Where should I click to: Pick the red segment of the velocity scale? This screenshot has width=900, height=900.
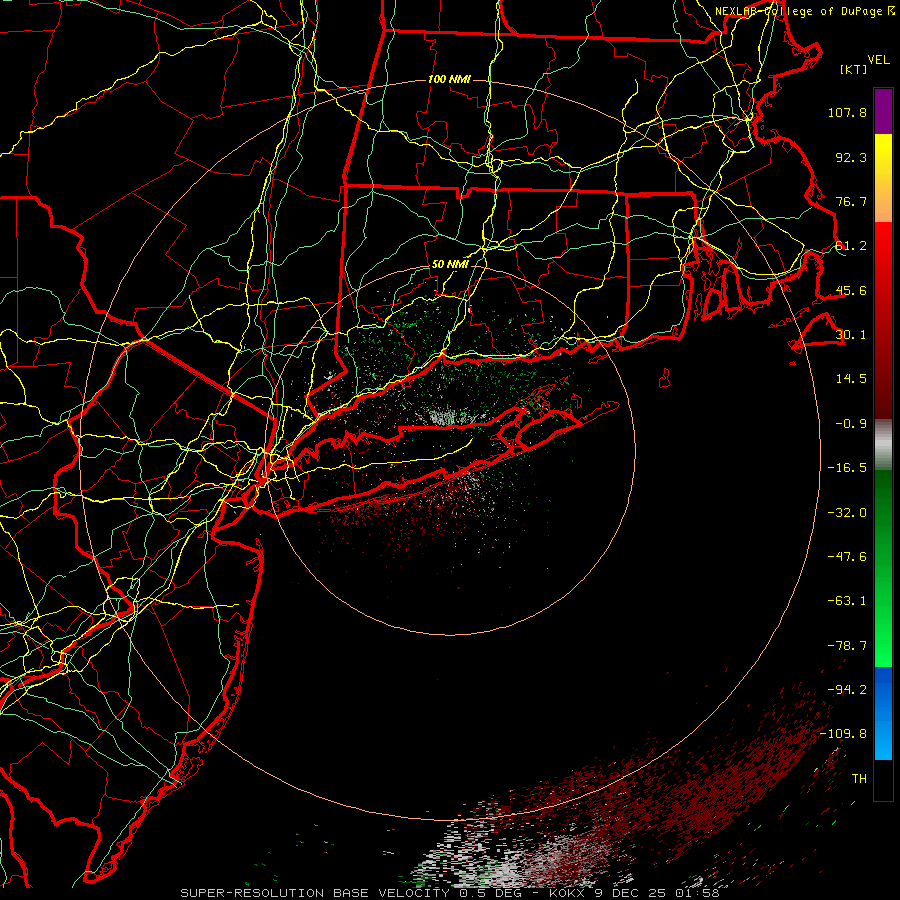[x=883, y=320]
